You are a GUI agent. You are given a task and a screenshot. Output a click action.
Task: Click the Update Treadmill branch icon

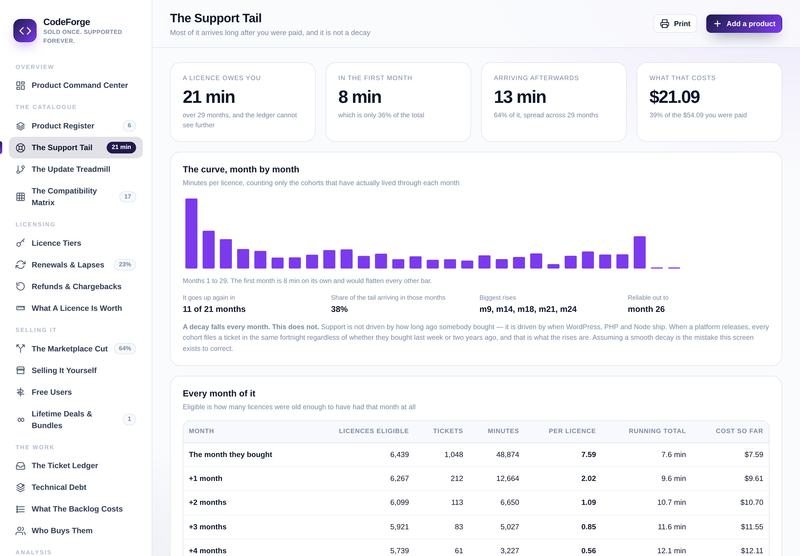(20, 169)
